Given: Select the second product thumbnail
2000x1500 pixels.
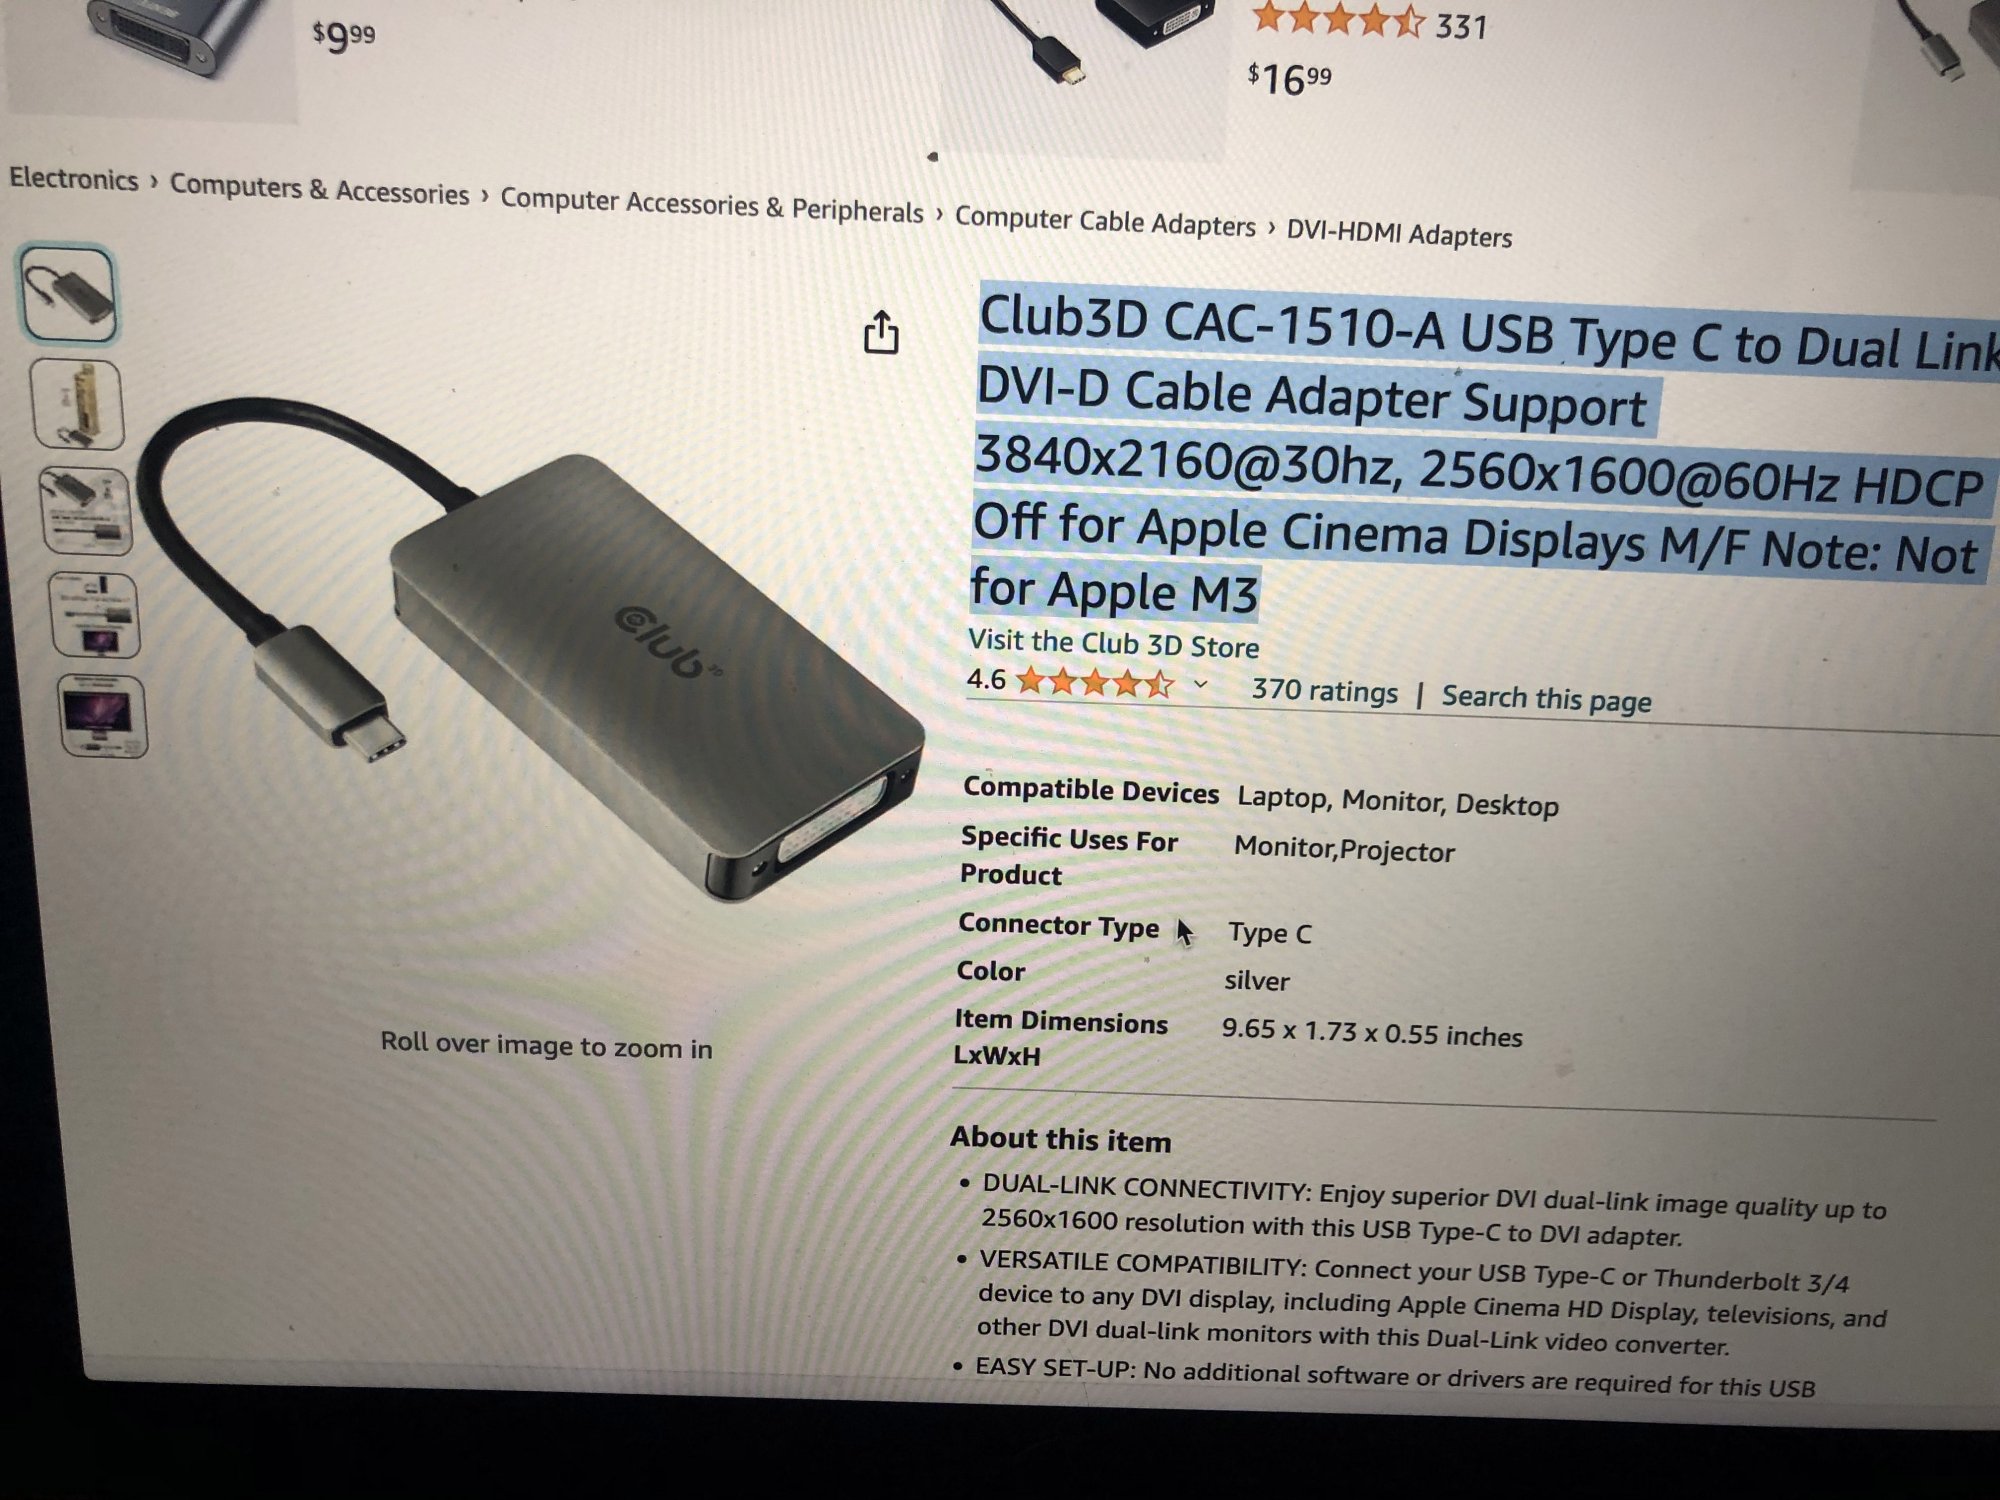Looking at the screenshot, I should [77, 405].
